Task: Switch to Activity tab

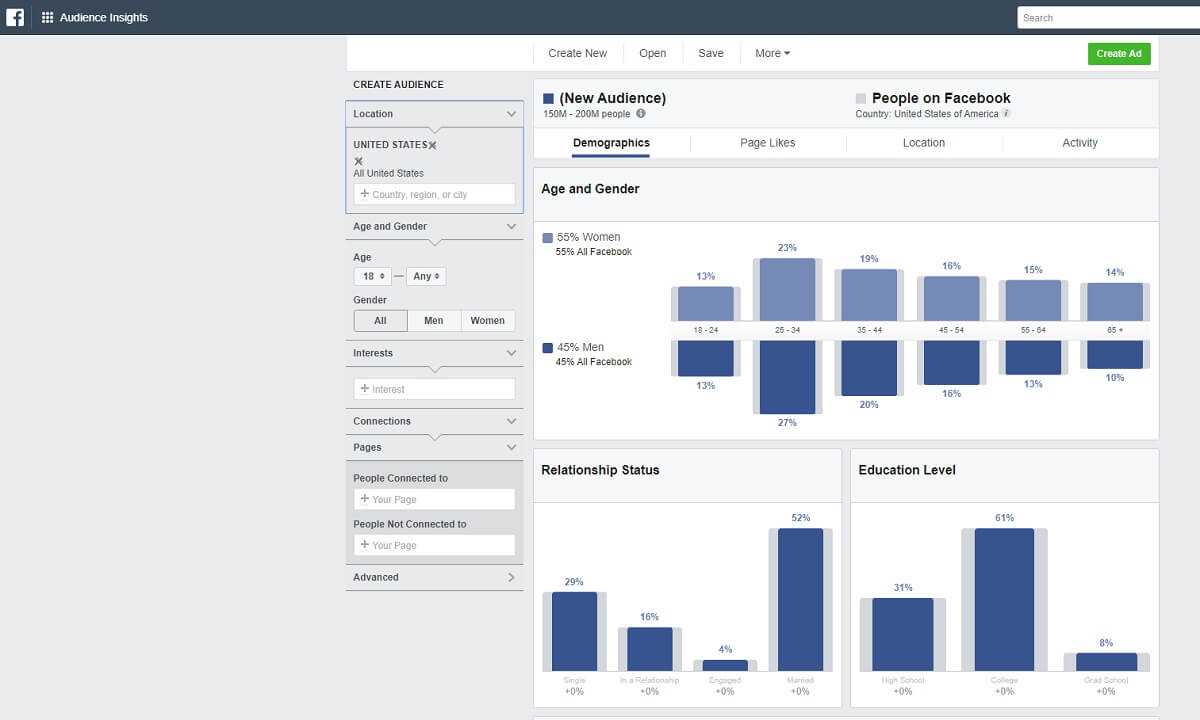Action: click(1080, 143)
